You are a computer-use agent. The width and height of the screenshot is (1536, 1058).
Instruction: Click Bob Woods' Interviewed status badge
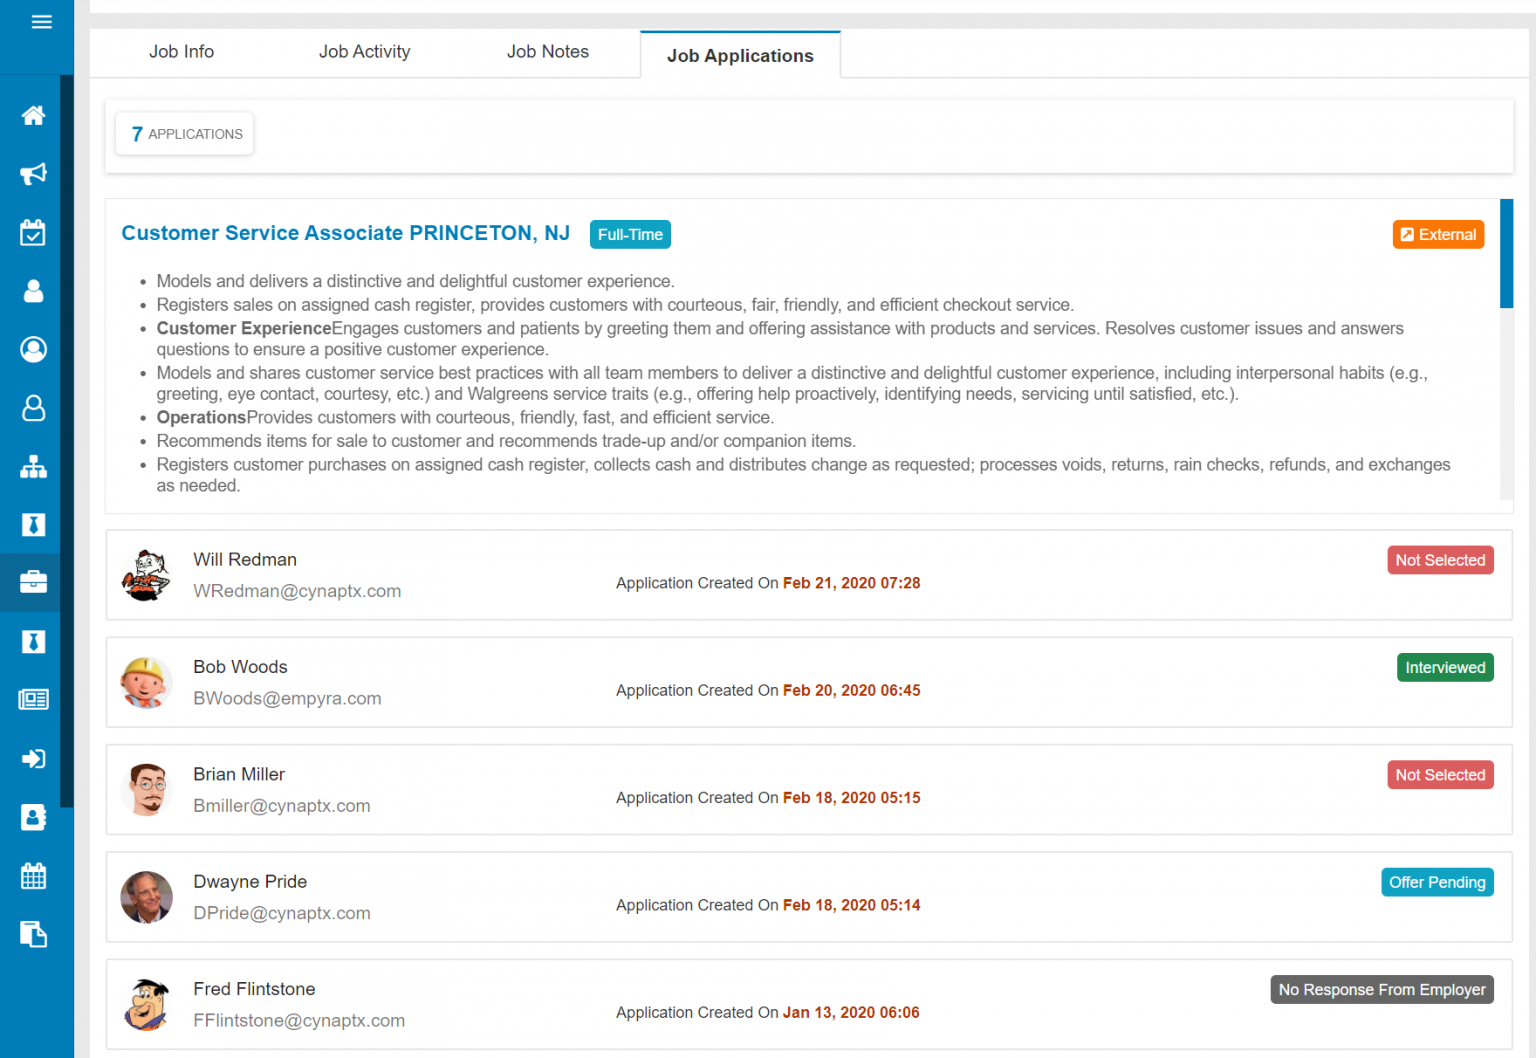pos(1444,668)
